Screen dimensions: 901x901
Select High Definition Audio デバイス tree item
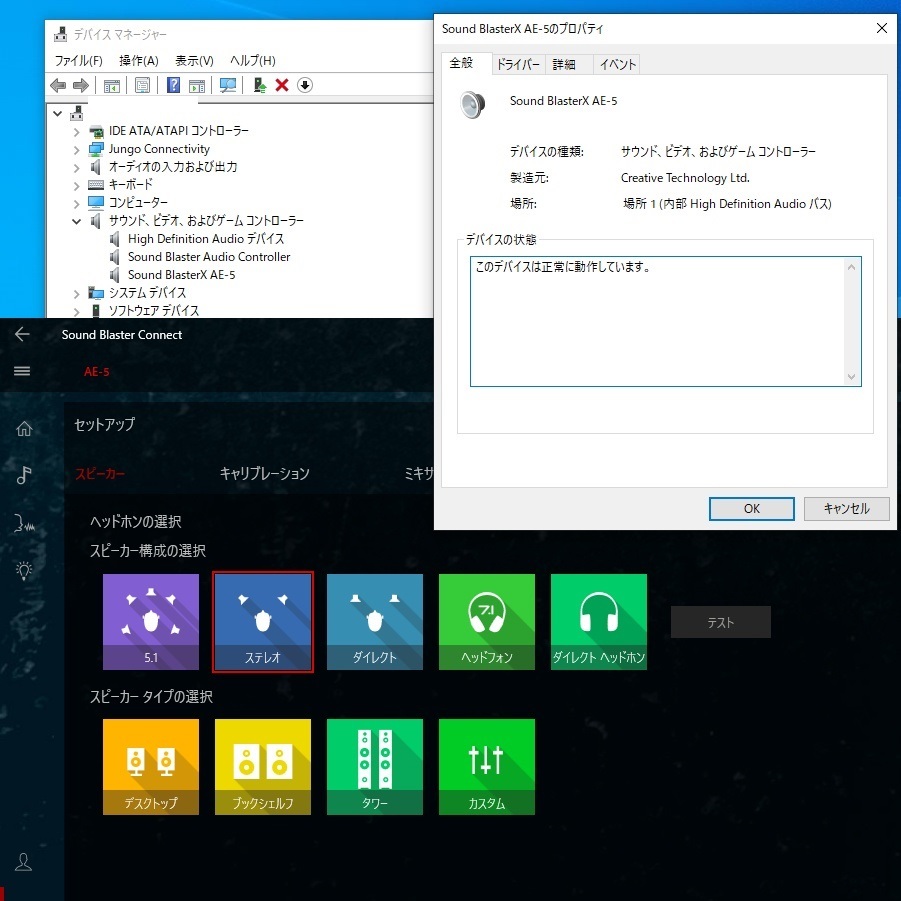[206, 239]
